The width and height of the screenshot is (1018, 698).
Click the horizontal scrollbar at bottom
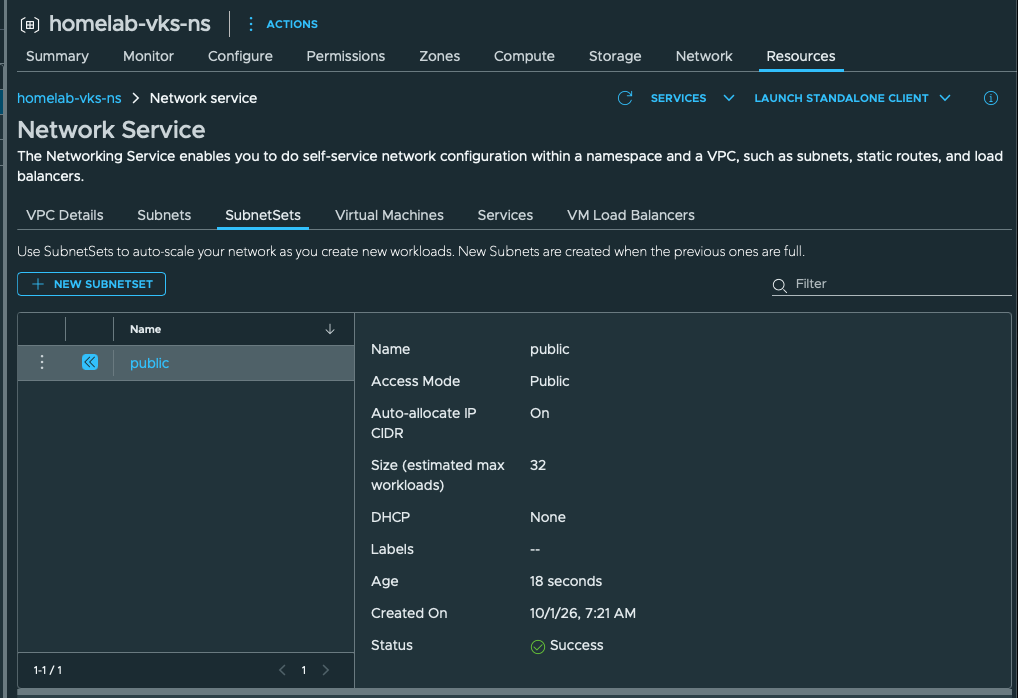pyautogui.click(x=514, y=693)
